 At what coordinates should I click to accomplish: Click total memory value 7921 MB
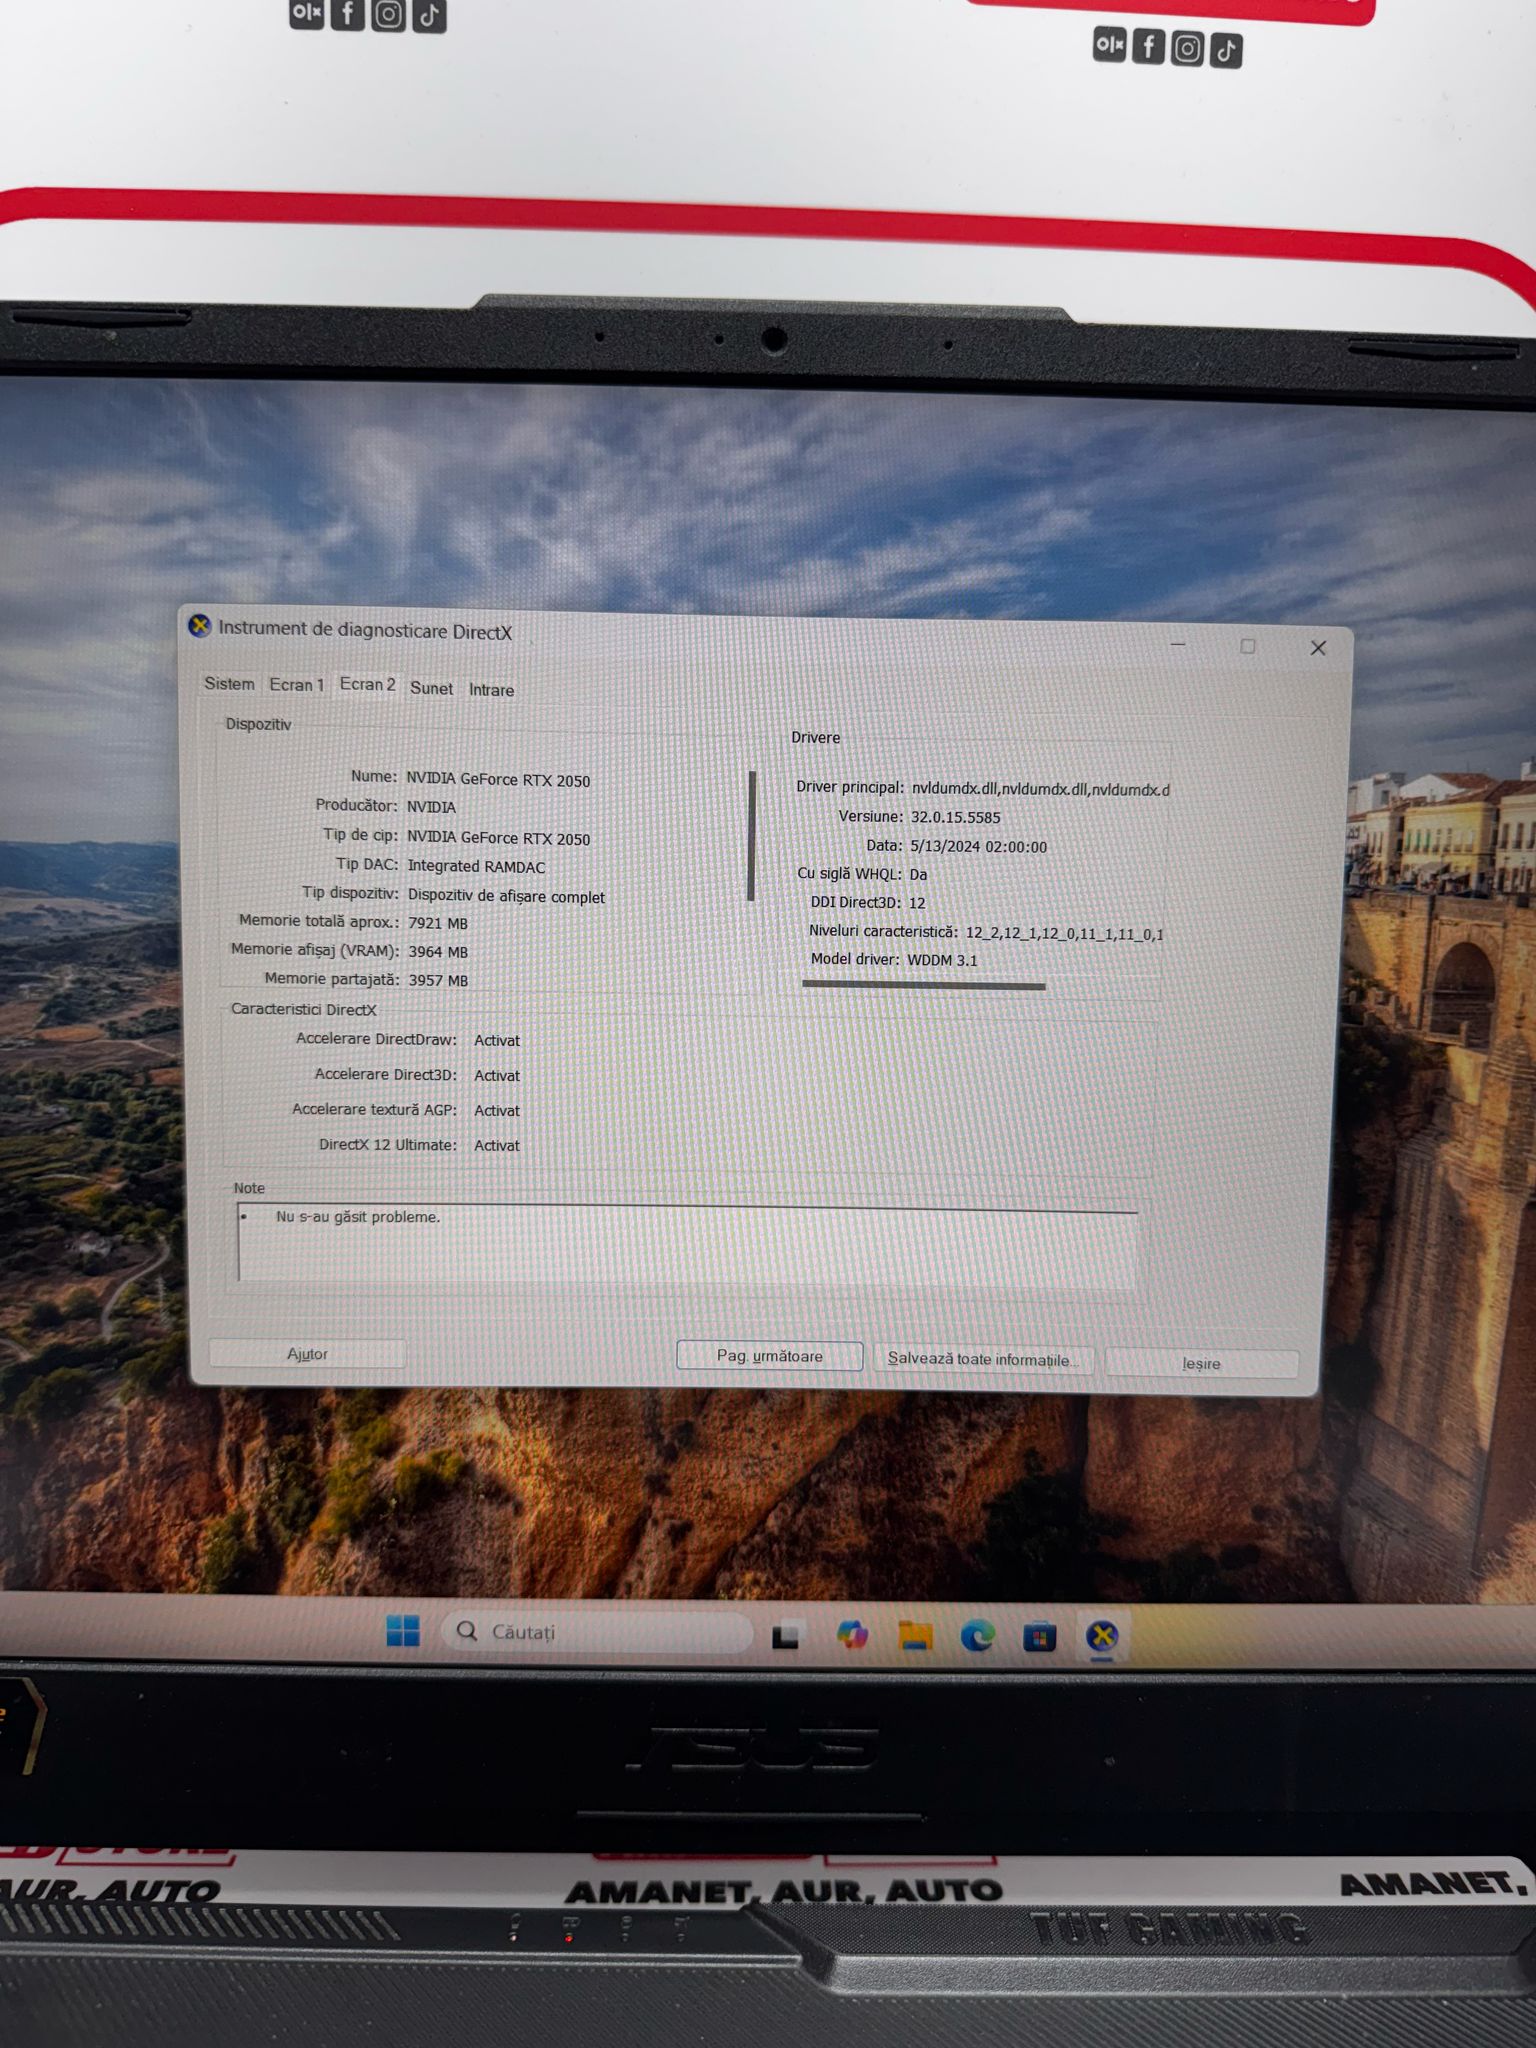(x=438, y=923)
